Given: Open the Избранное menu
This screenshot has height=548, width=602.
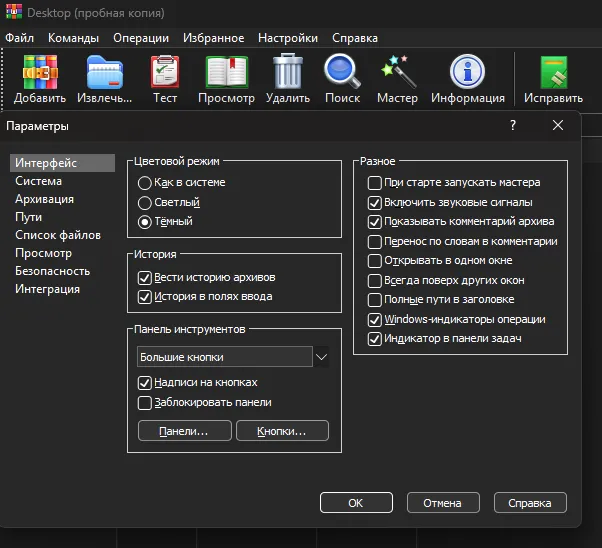Looking at the screenshot, I should coord(213,38).
